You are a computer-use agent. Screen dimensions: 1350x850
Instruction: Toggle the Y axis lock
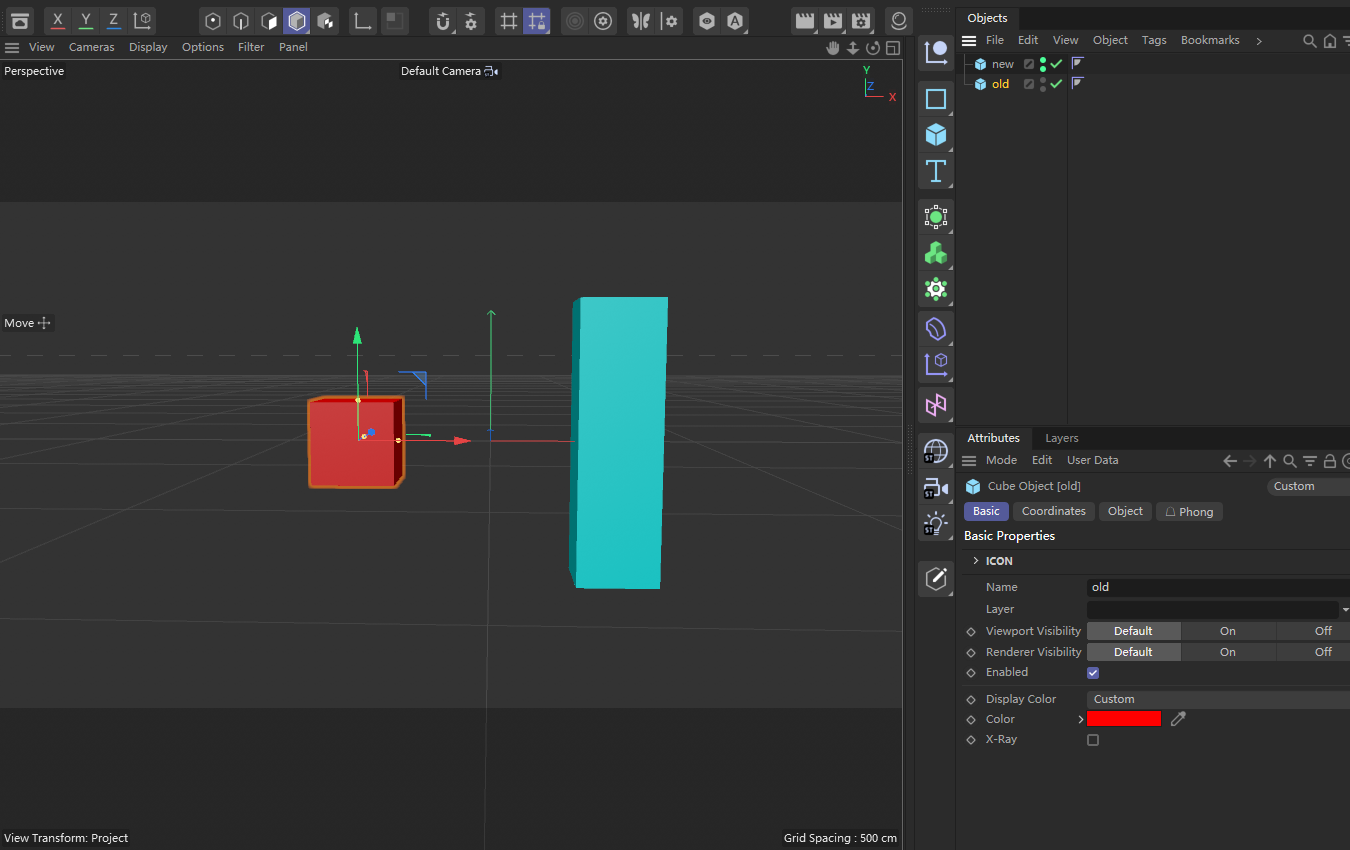click(86, 20)
